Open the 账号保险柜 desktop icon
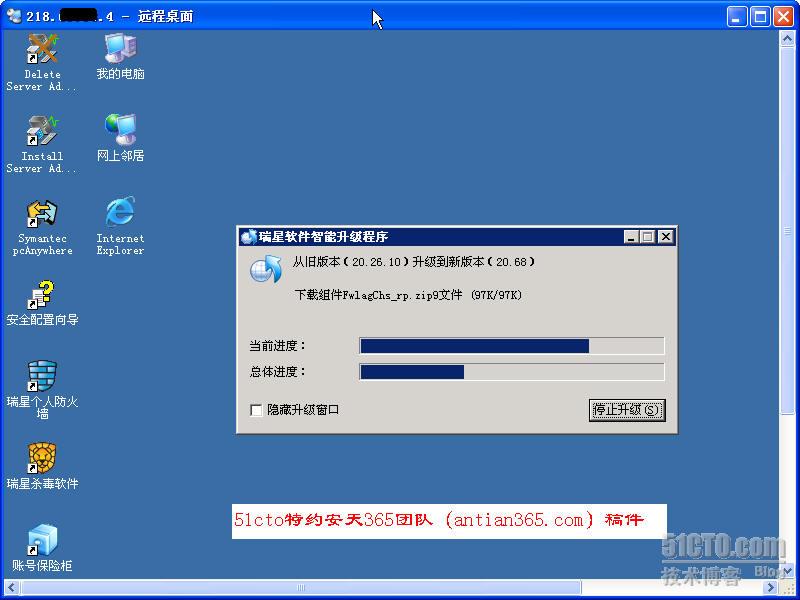This screenshot has height=600, width=800. point(42,548)
